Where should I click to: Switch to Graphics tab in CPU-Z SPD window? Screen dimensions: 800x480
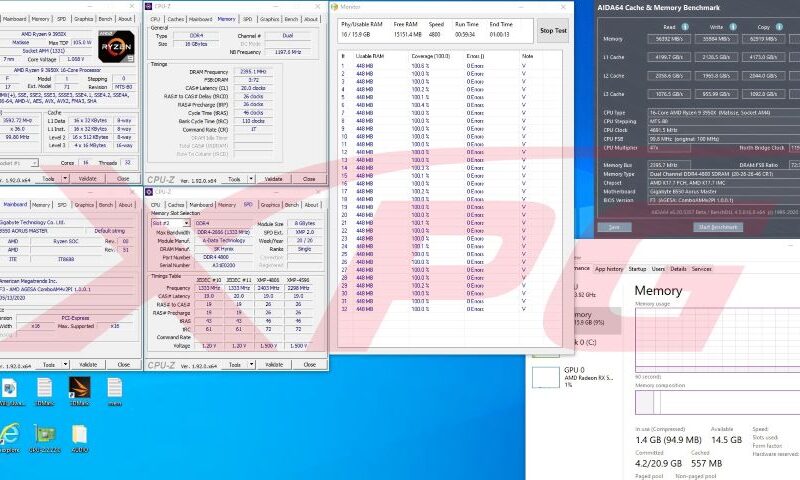point(270,205)
